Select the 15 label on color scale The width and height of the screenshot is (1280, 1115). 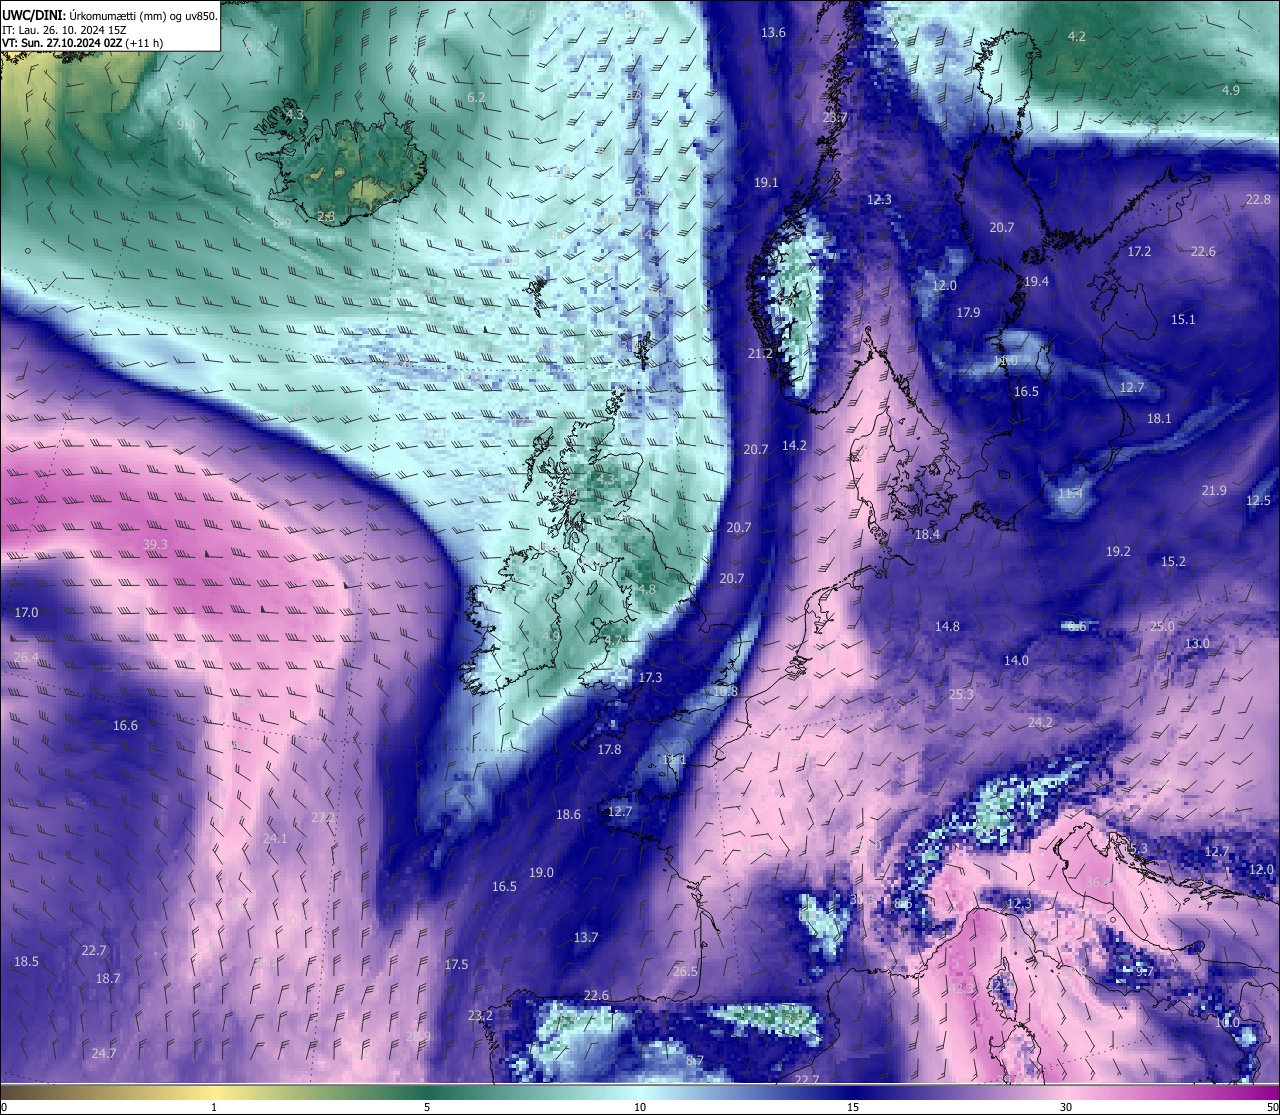tap(853, 1107)
